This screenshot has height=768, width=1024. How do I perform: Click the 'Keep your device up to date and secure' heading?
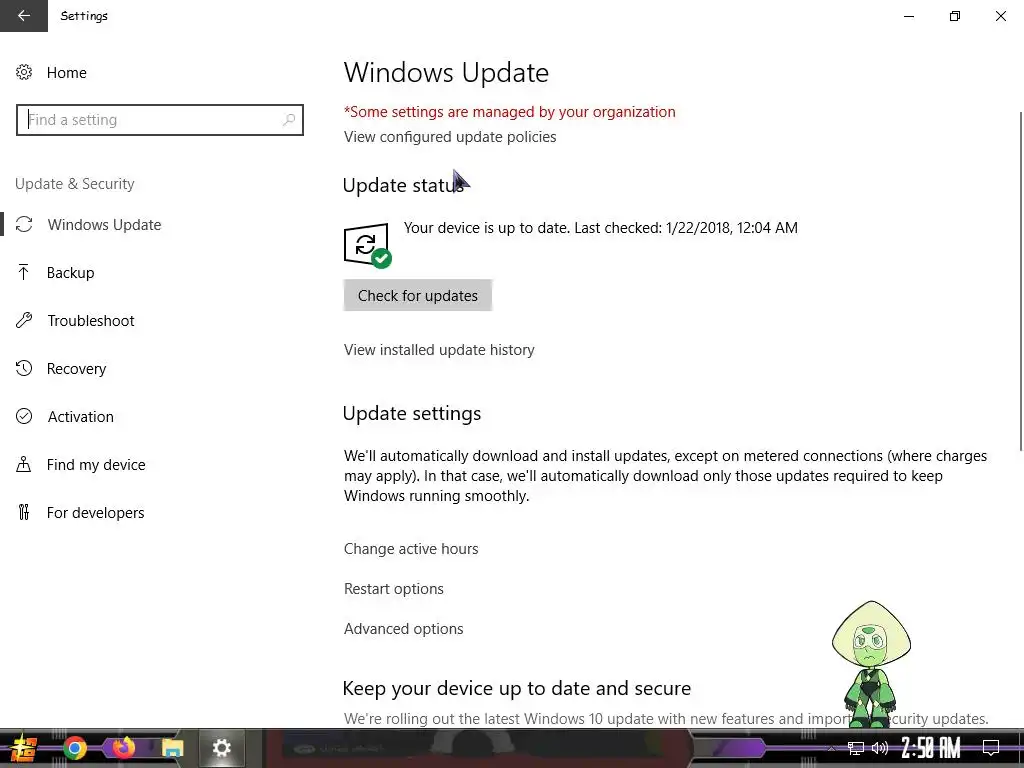click(517, 688)
